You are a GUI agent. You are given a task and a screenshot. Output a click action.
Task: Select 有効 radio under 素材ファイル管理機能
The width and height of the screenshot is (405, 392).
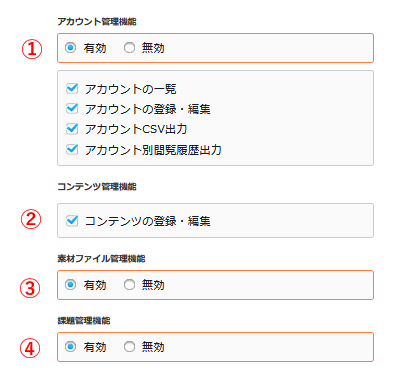[x=70, y=285]
